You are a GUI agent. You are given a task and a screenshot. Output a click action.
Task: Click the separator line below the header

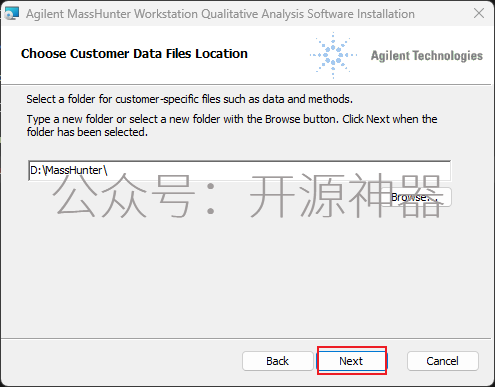247,85
